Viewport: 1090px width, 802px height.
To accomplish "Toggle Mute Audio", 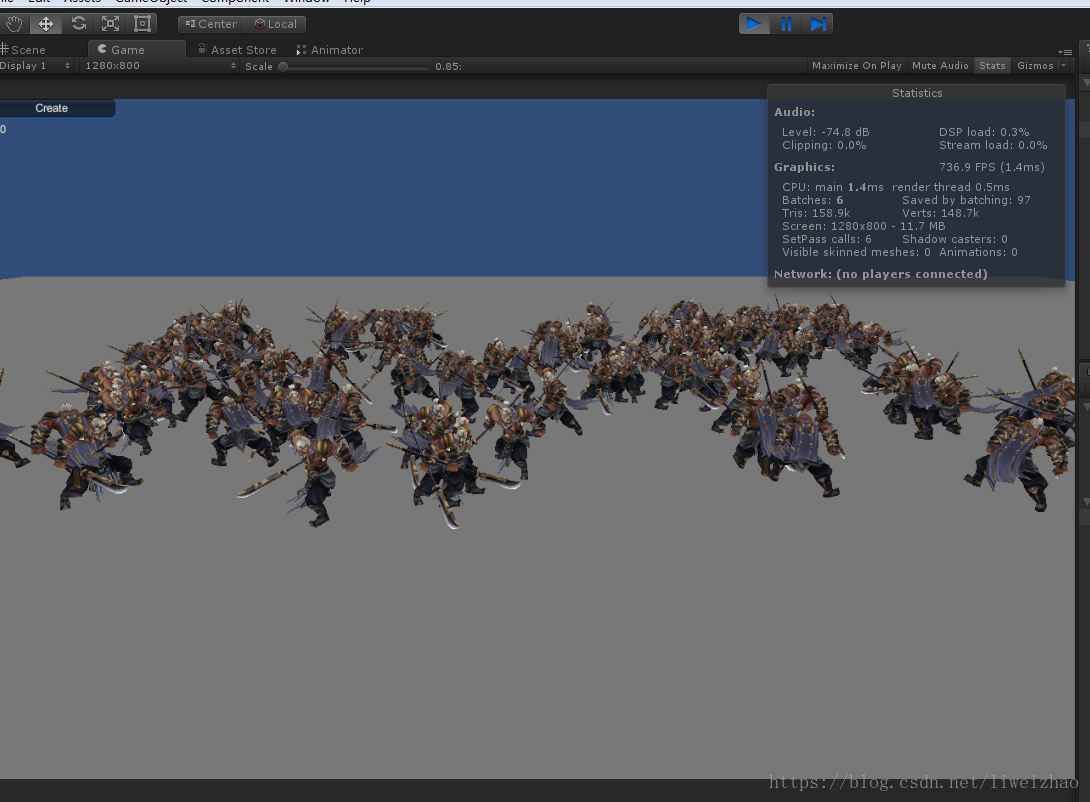I will (x=940, y=66).
